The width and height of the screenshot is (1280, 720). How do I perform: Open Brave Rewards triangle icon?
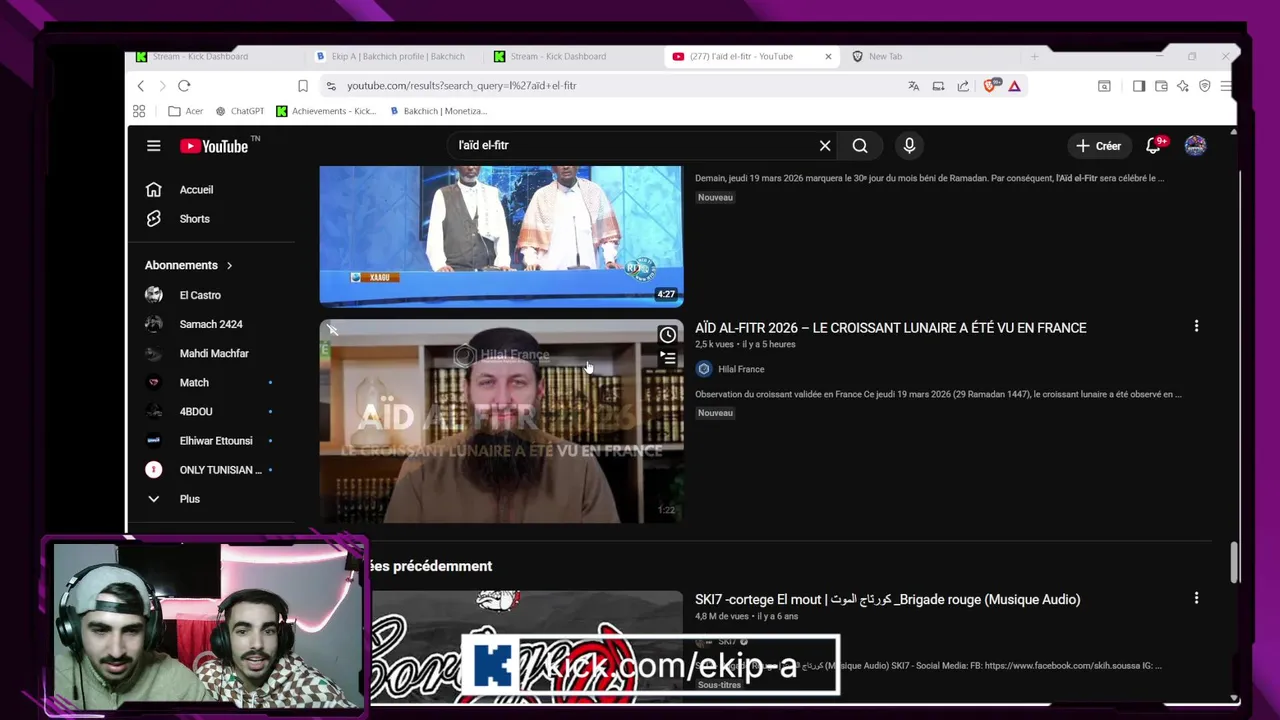point(1014,86)
